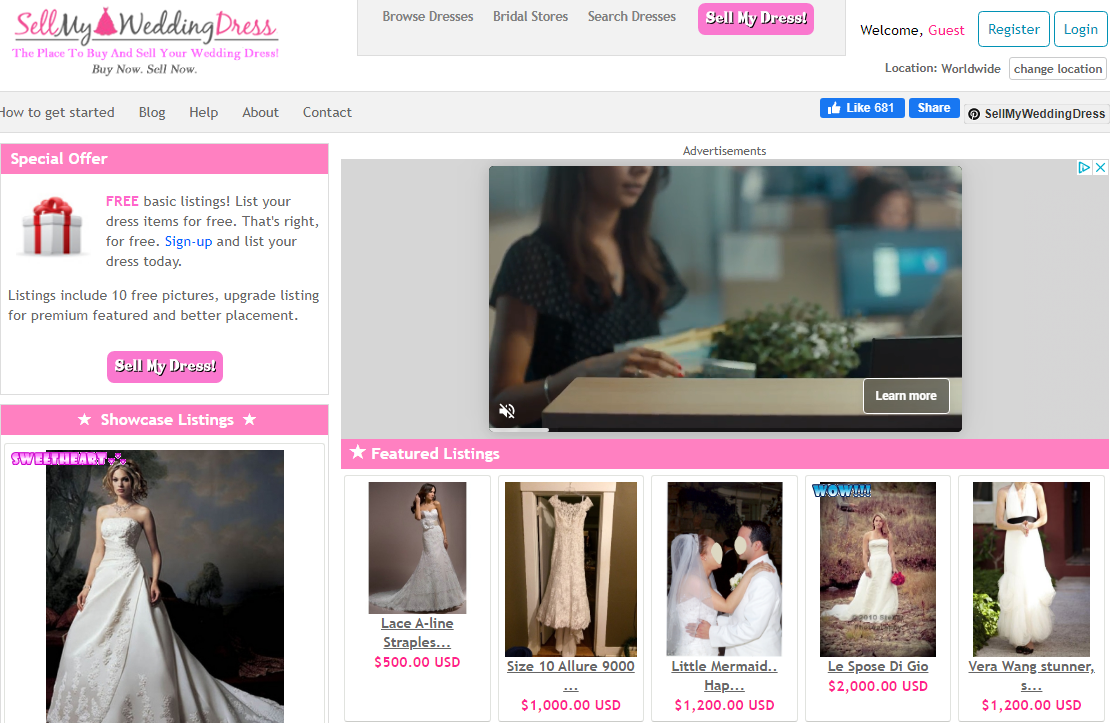
Task: Click the Featured Listings heading
Action: click(x=435, y=454)
